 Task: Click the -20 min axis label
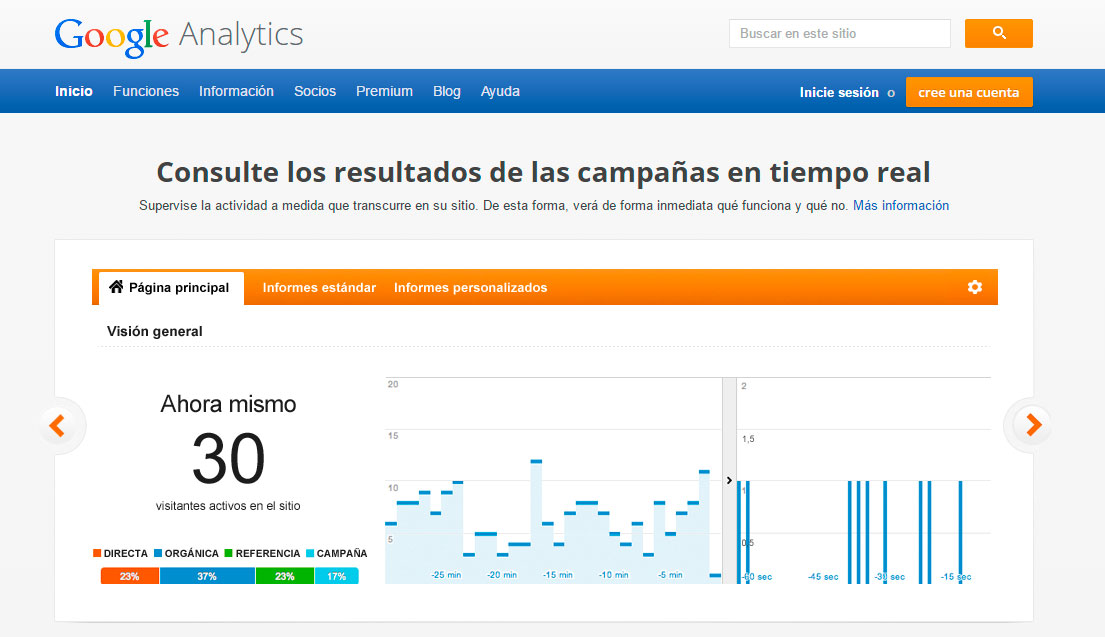tap(502, 575)
